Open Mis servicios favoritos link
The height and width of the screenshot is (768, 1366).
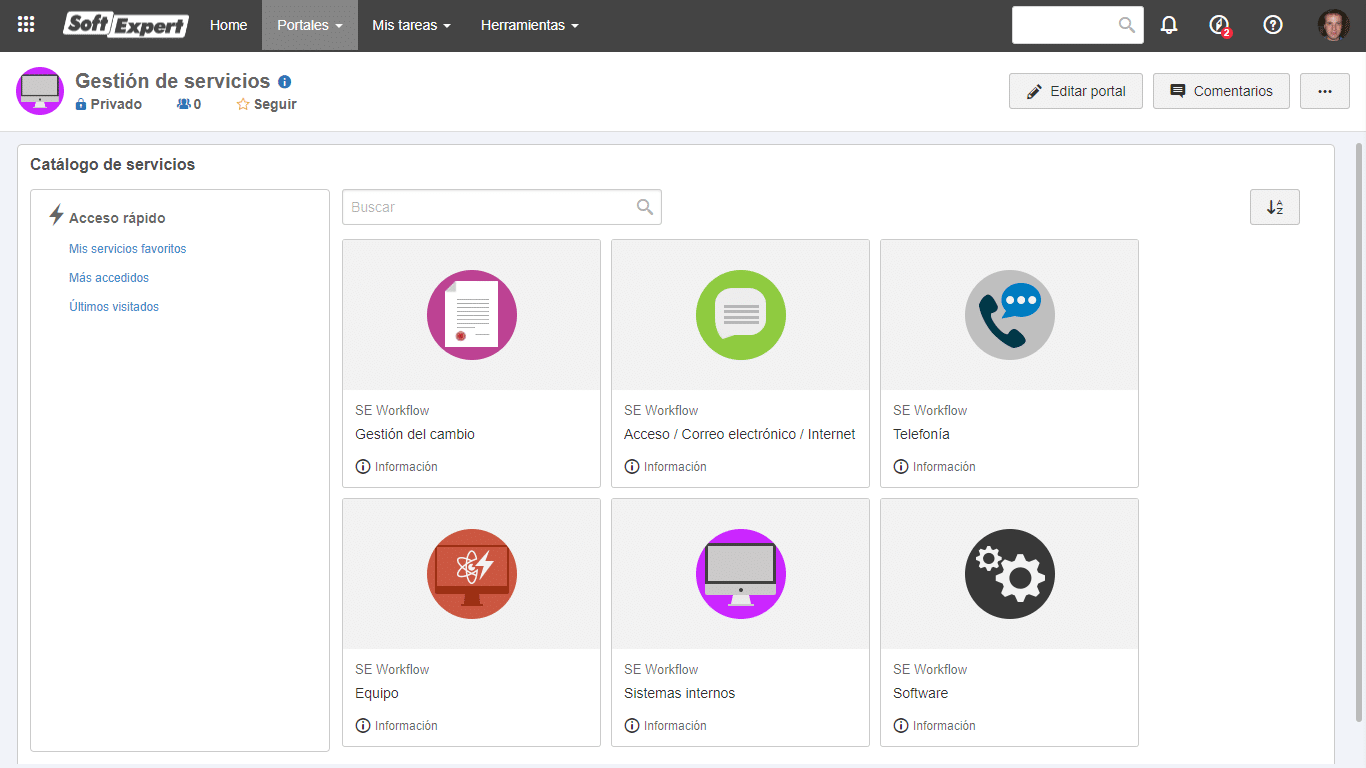pyautogui.click(x=128, y=249)
